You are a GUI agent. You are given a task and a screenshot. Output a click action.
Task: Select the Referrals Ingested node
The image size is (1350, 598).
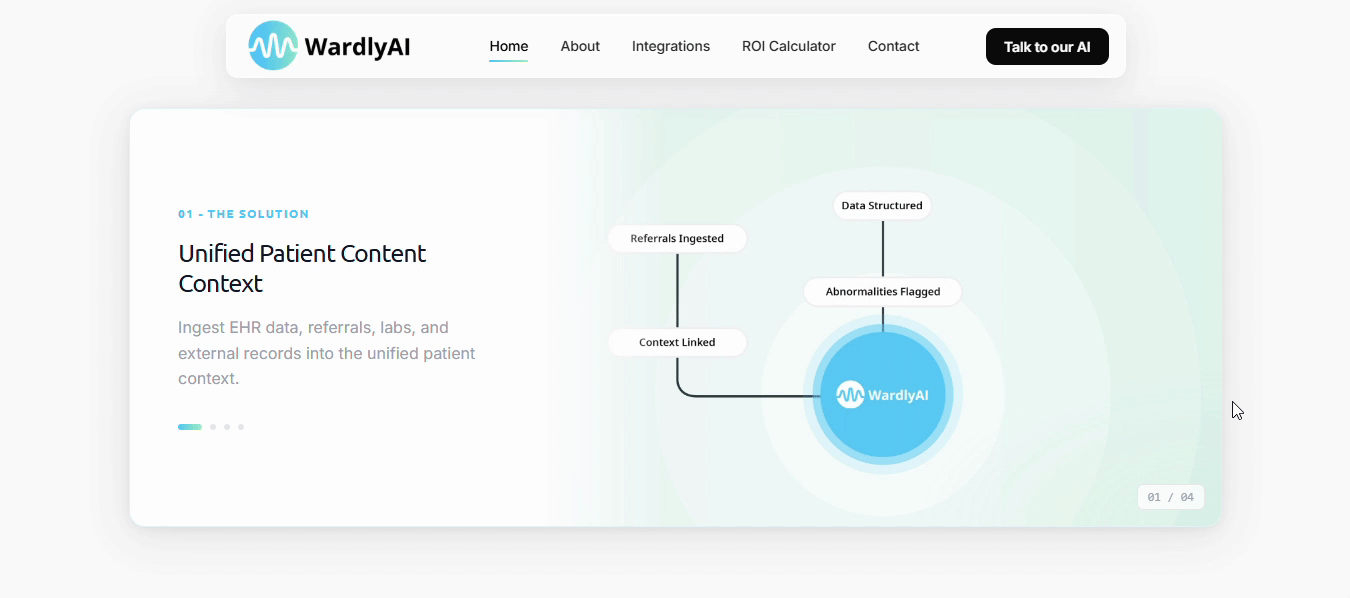coord(677,239)
